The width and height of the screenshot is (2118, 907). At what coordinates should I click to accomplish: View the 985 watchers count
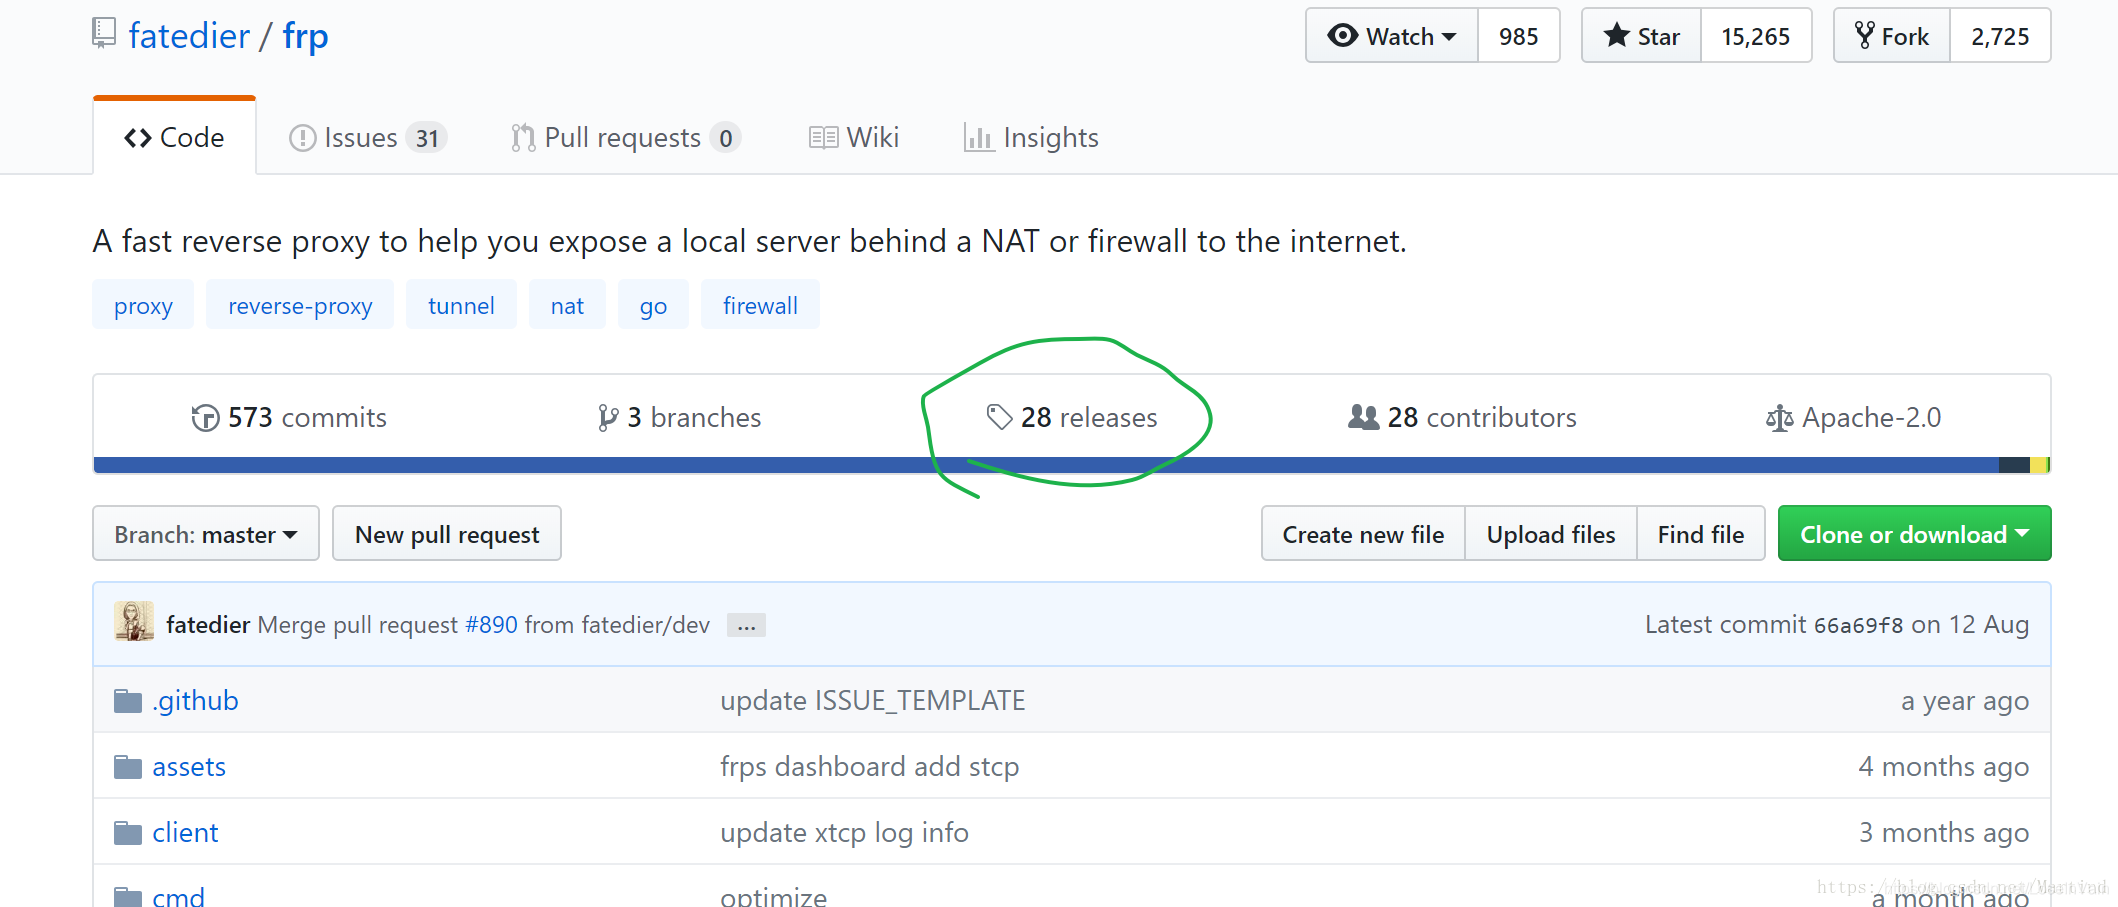coord(1518,36)
